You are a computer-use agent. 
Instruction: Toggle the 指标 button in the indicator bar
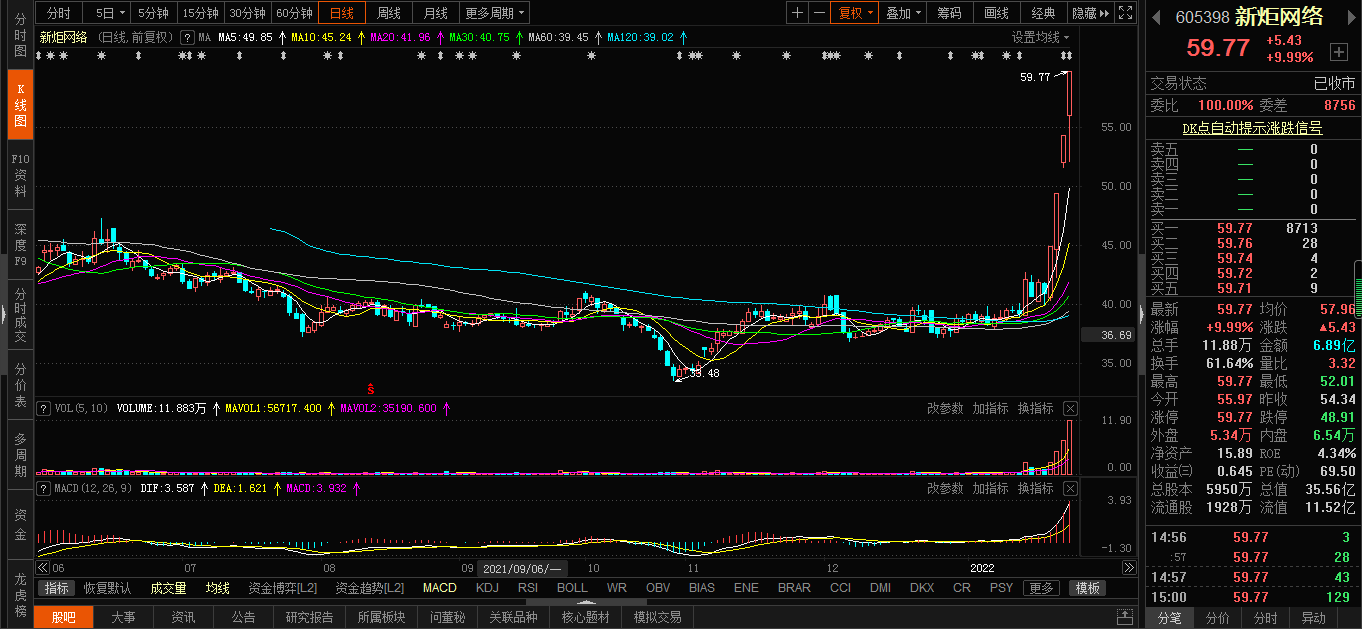click(x=57, y=588)
